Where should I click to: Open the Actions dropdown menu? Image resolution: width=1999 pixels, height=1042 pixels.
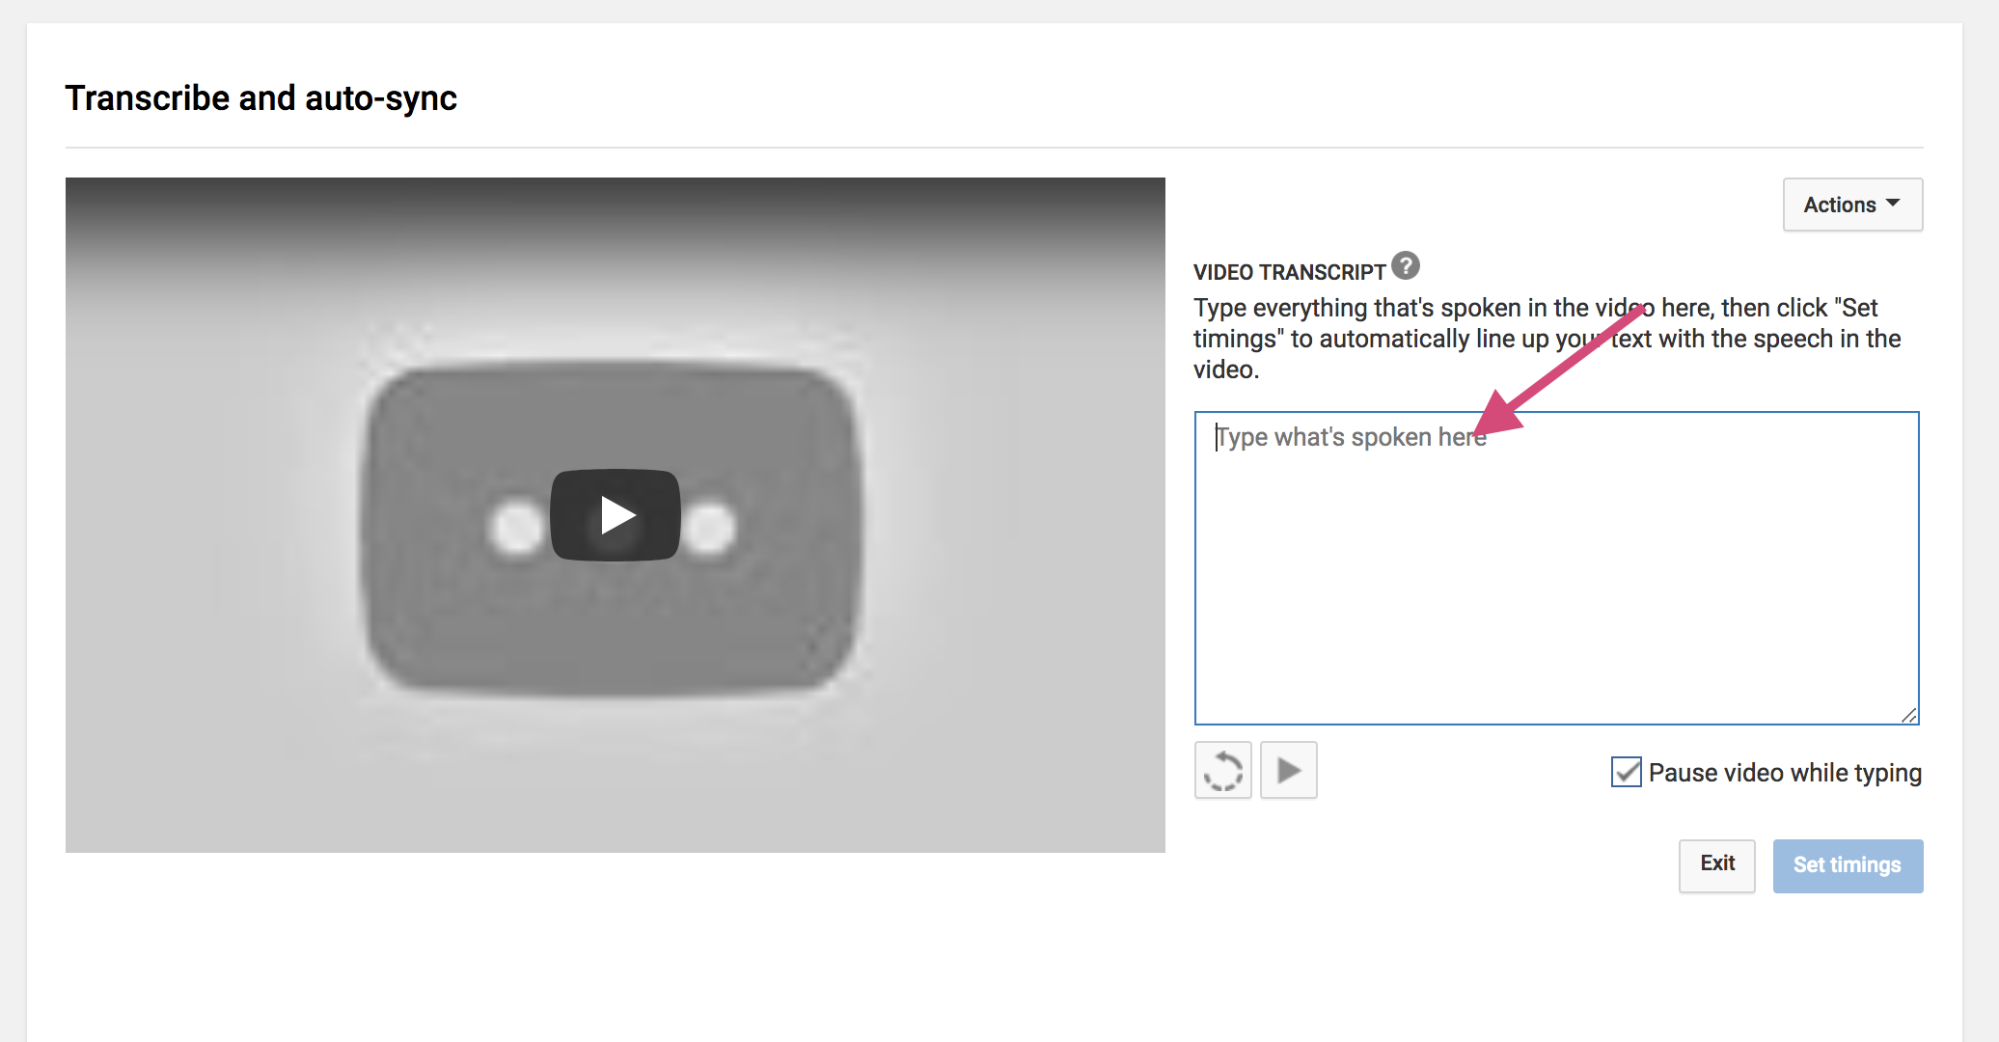tap(1852, 205)
